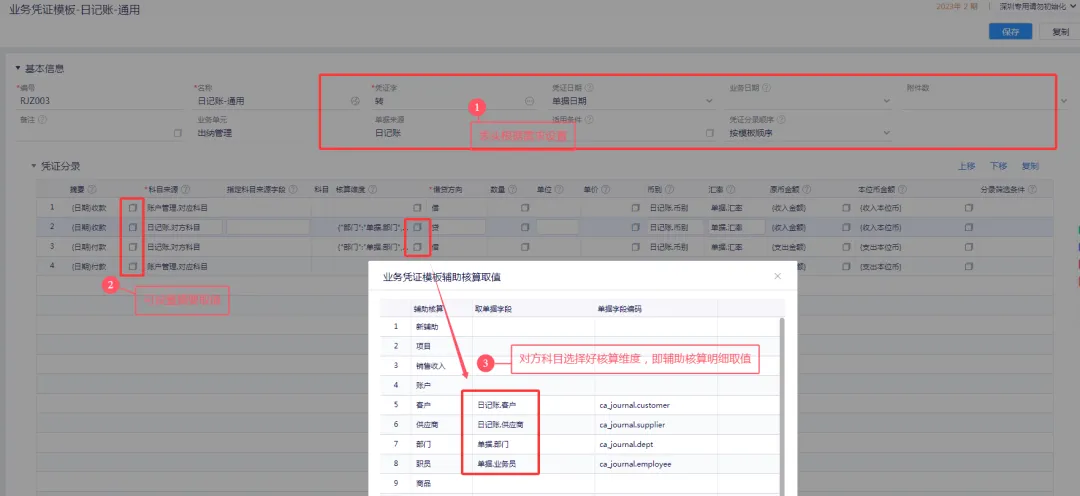The image size is (1080, 496).
Task: Open 核算维度 picker icon in row 1
Action: (x=417, y=207)
